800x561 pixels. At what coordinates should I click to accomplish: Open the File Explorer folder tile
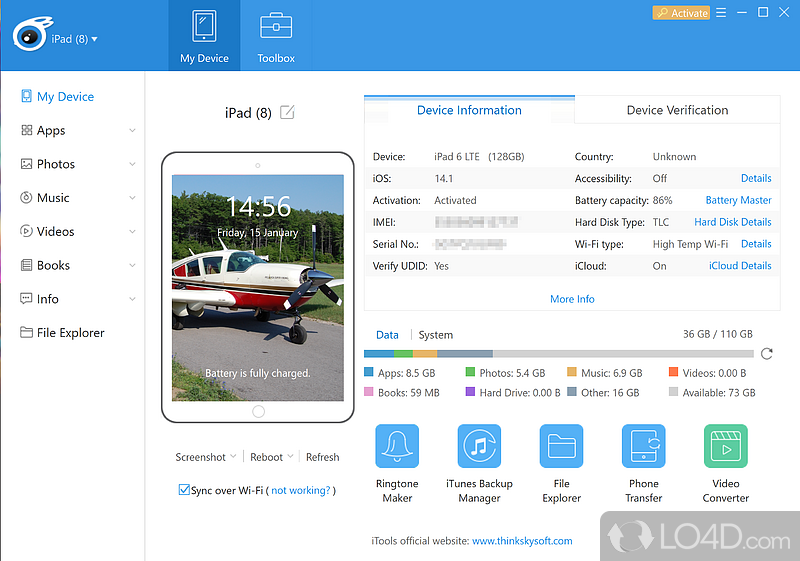pyautogui.click(x=561, y=446)
